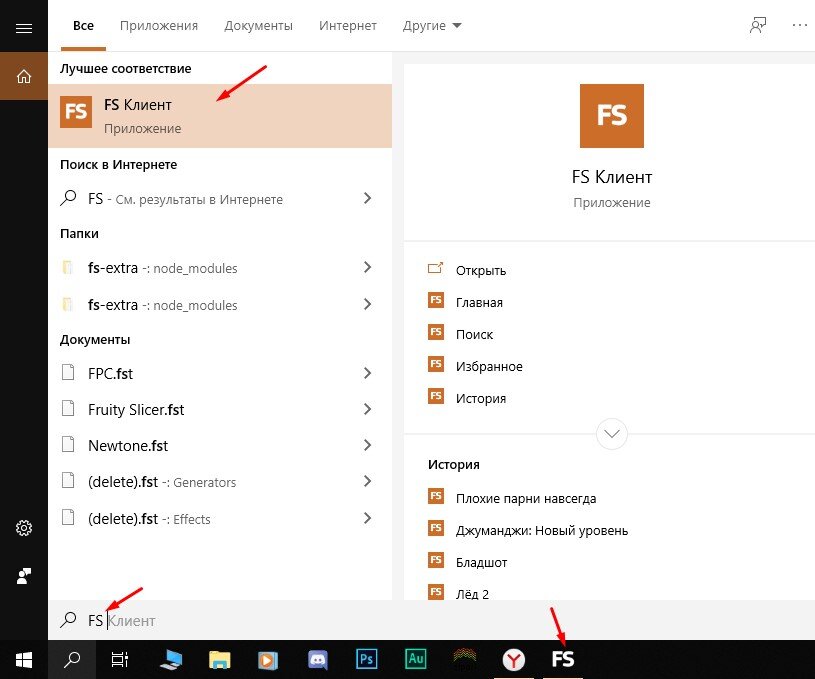The height and width of the screenshot is (679, 815).
Task: Click the open-window icon next to Открыть
Action: pyautogui.click(x=435, y=268)
